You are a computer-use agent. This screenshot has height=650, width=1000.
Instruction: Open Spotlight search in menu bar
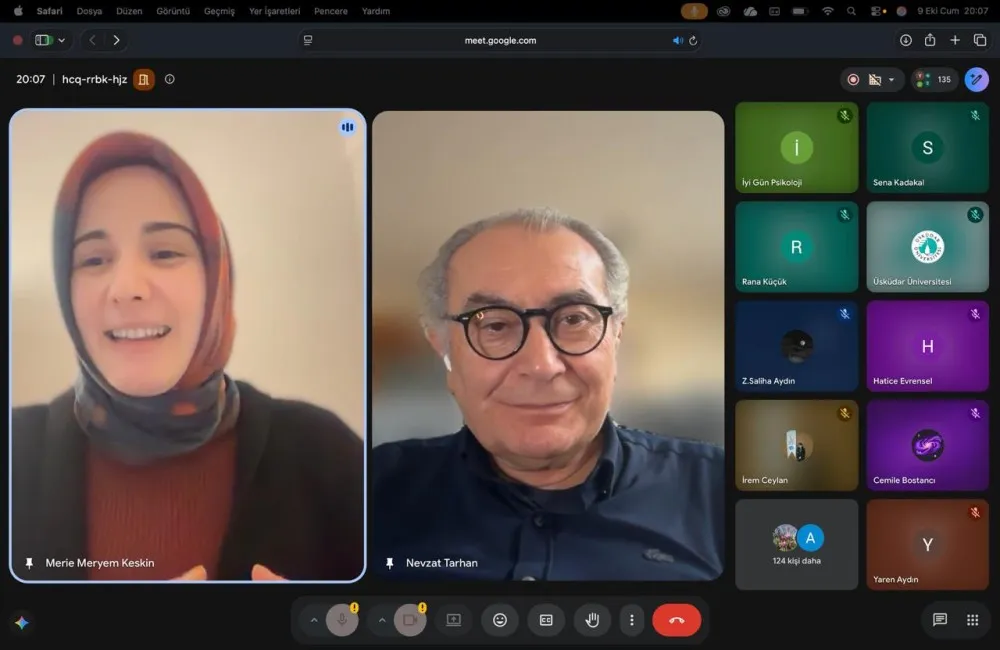[851, 11]
